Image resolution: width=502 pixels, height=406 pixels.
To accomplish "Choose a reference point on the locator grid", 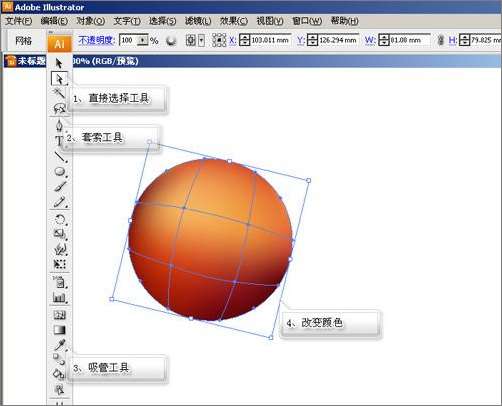I will (219, 40).
